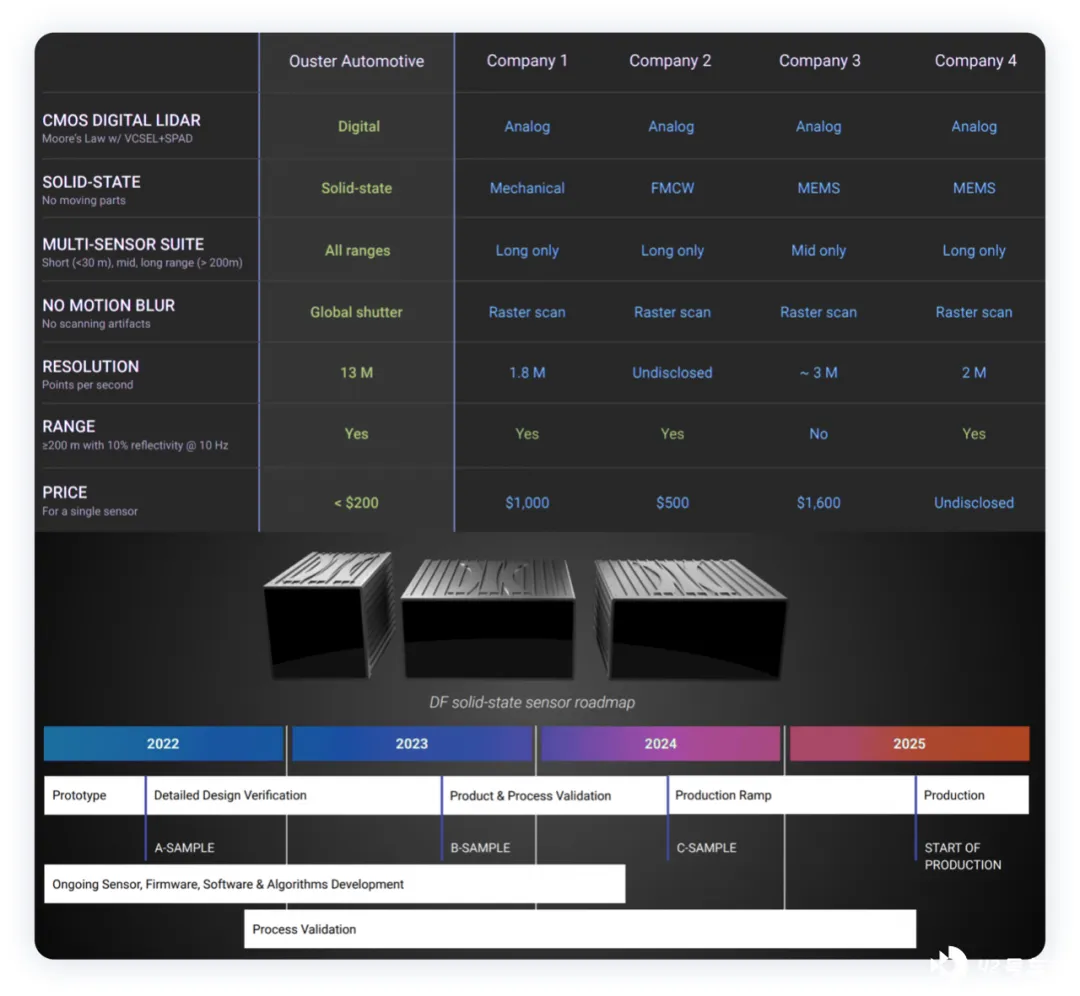Click the START OF PRODUCTION milestone
Screen dimensions: 1080x996
(962, 856)
